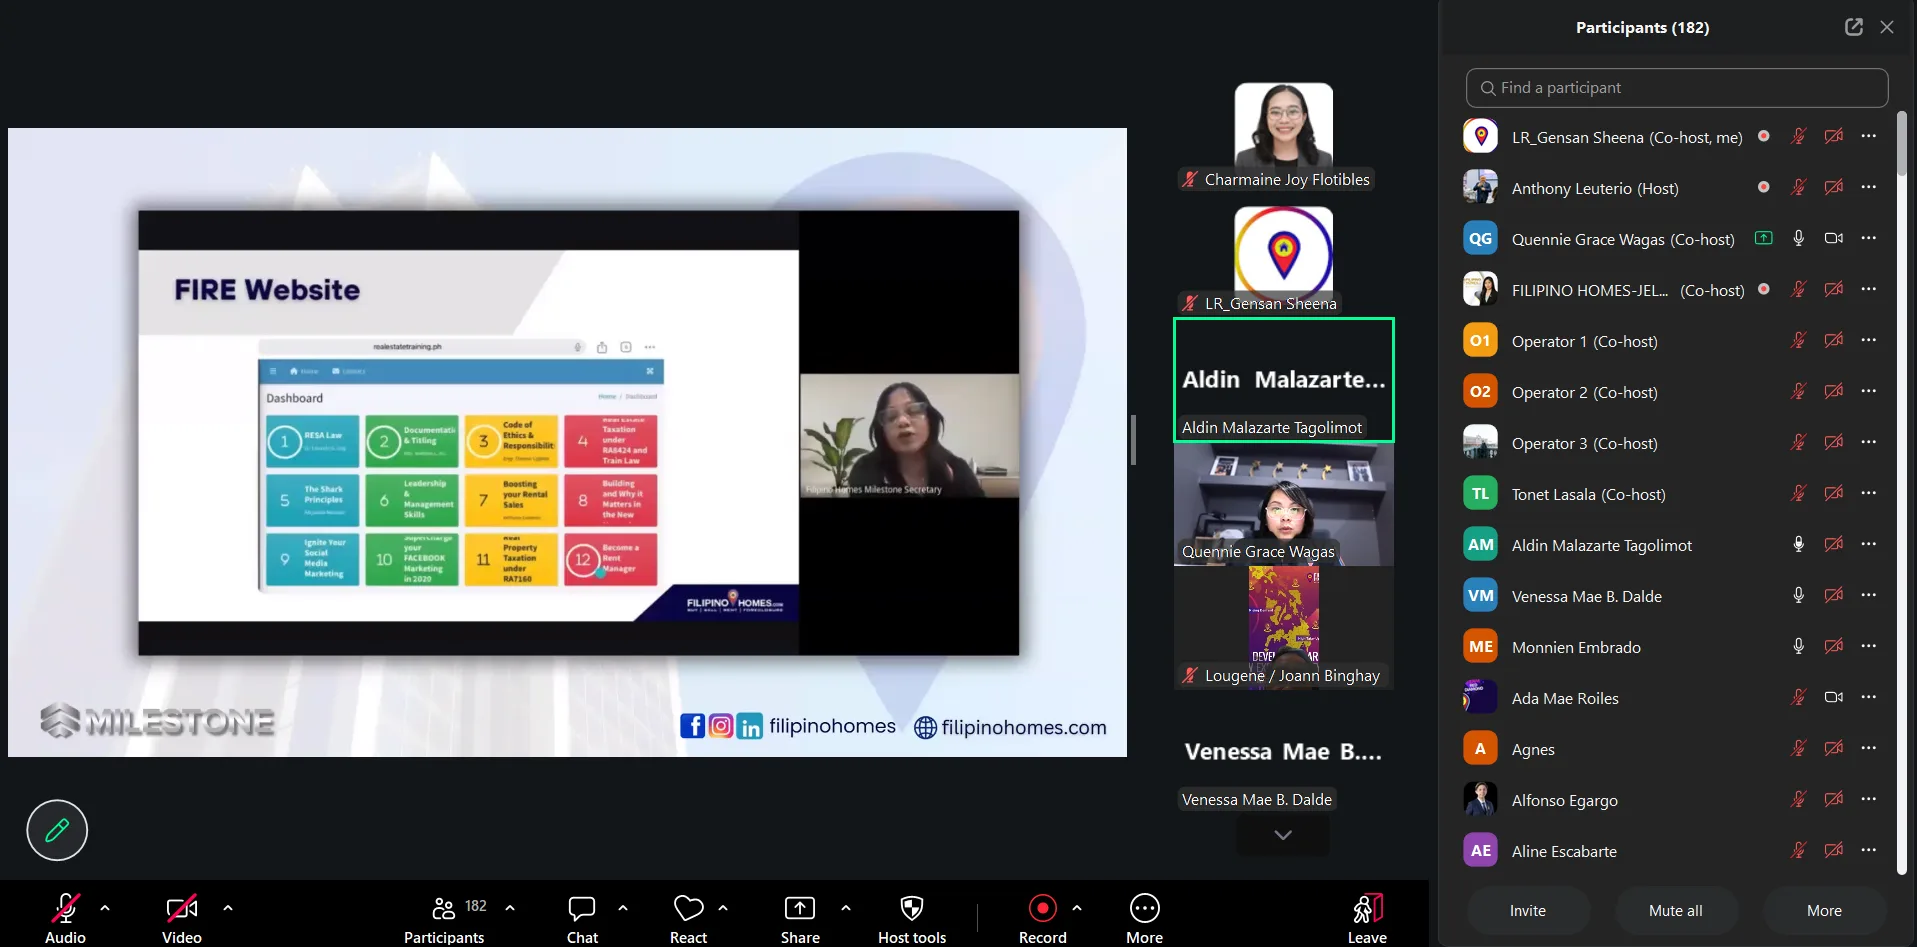Click muted mic icon for Tonet Lasala
Screen dimensions: 1917x947
(x=1799, y=493)
